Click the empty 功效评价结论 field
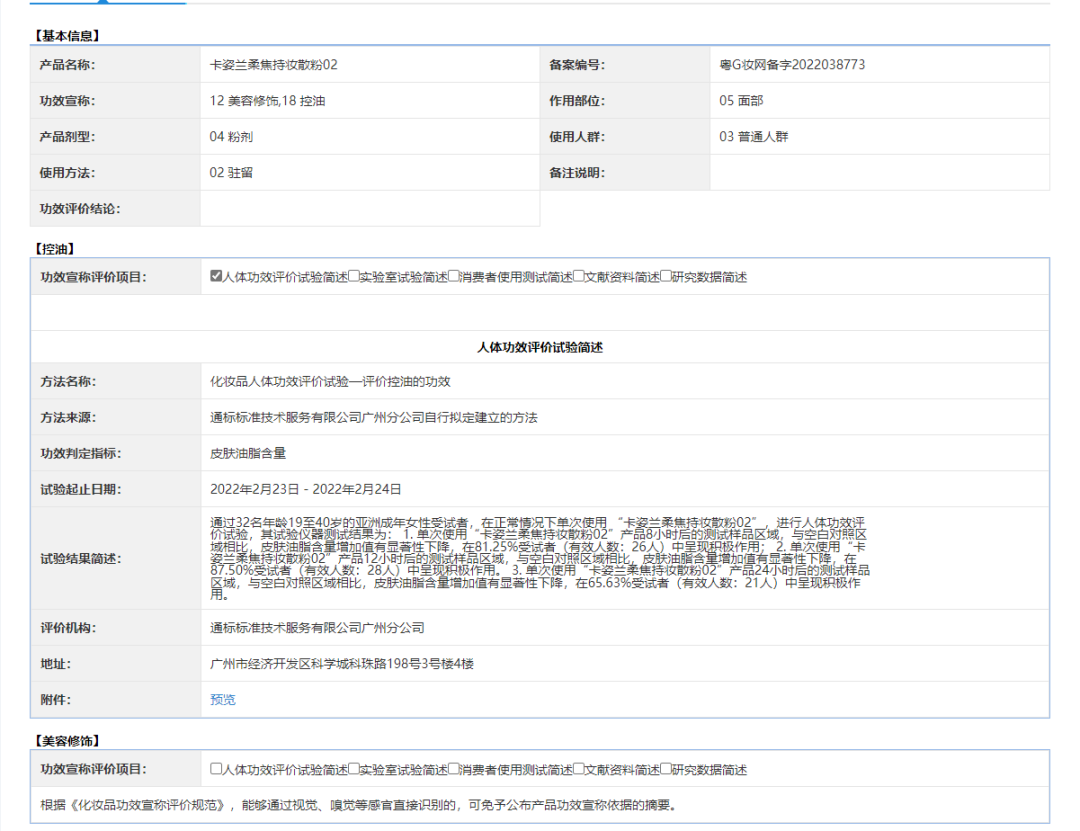The height and width of the screenshot is (831, 1080). [x=369, y=209]
